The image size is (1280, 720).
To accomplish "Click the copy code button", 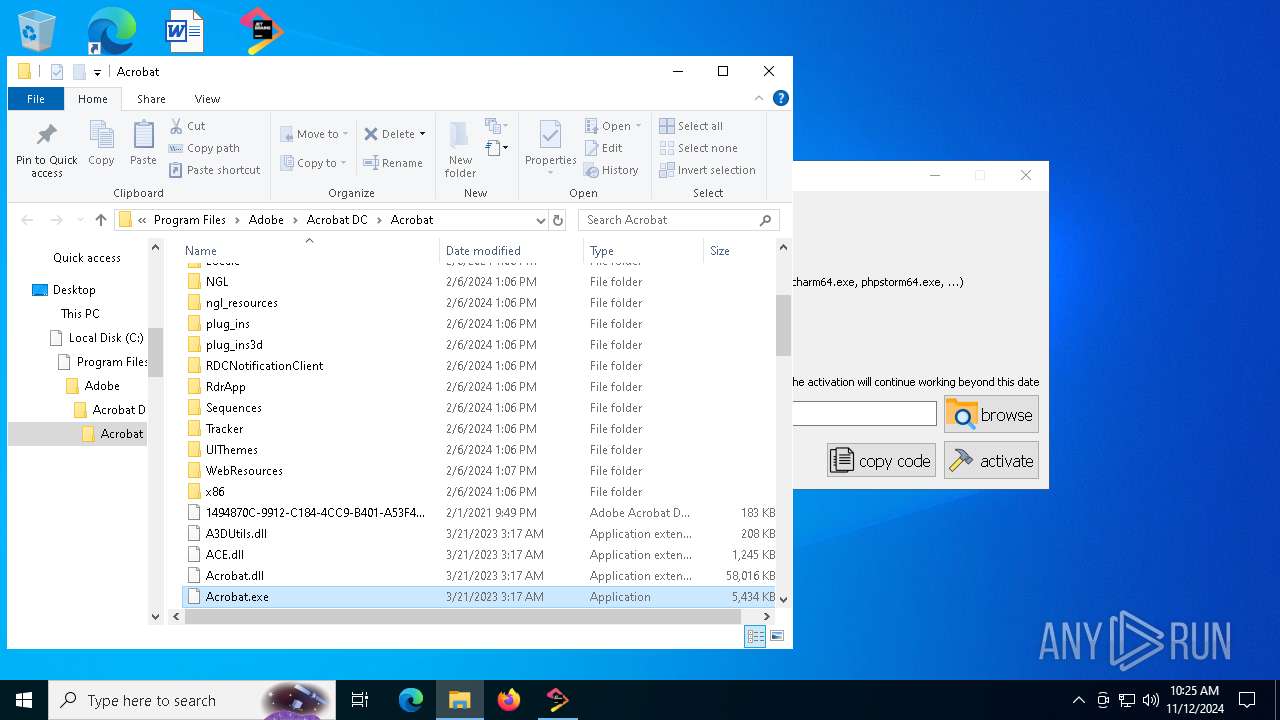I will click(881, 460).
